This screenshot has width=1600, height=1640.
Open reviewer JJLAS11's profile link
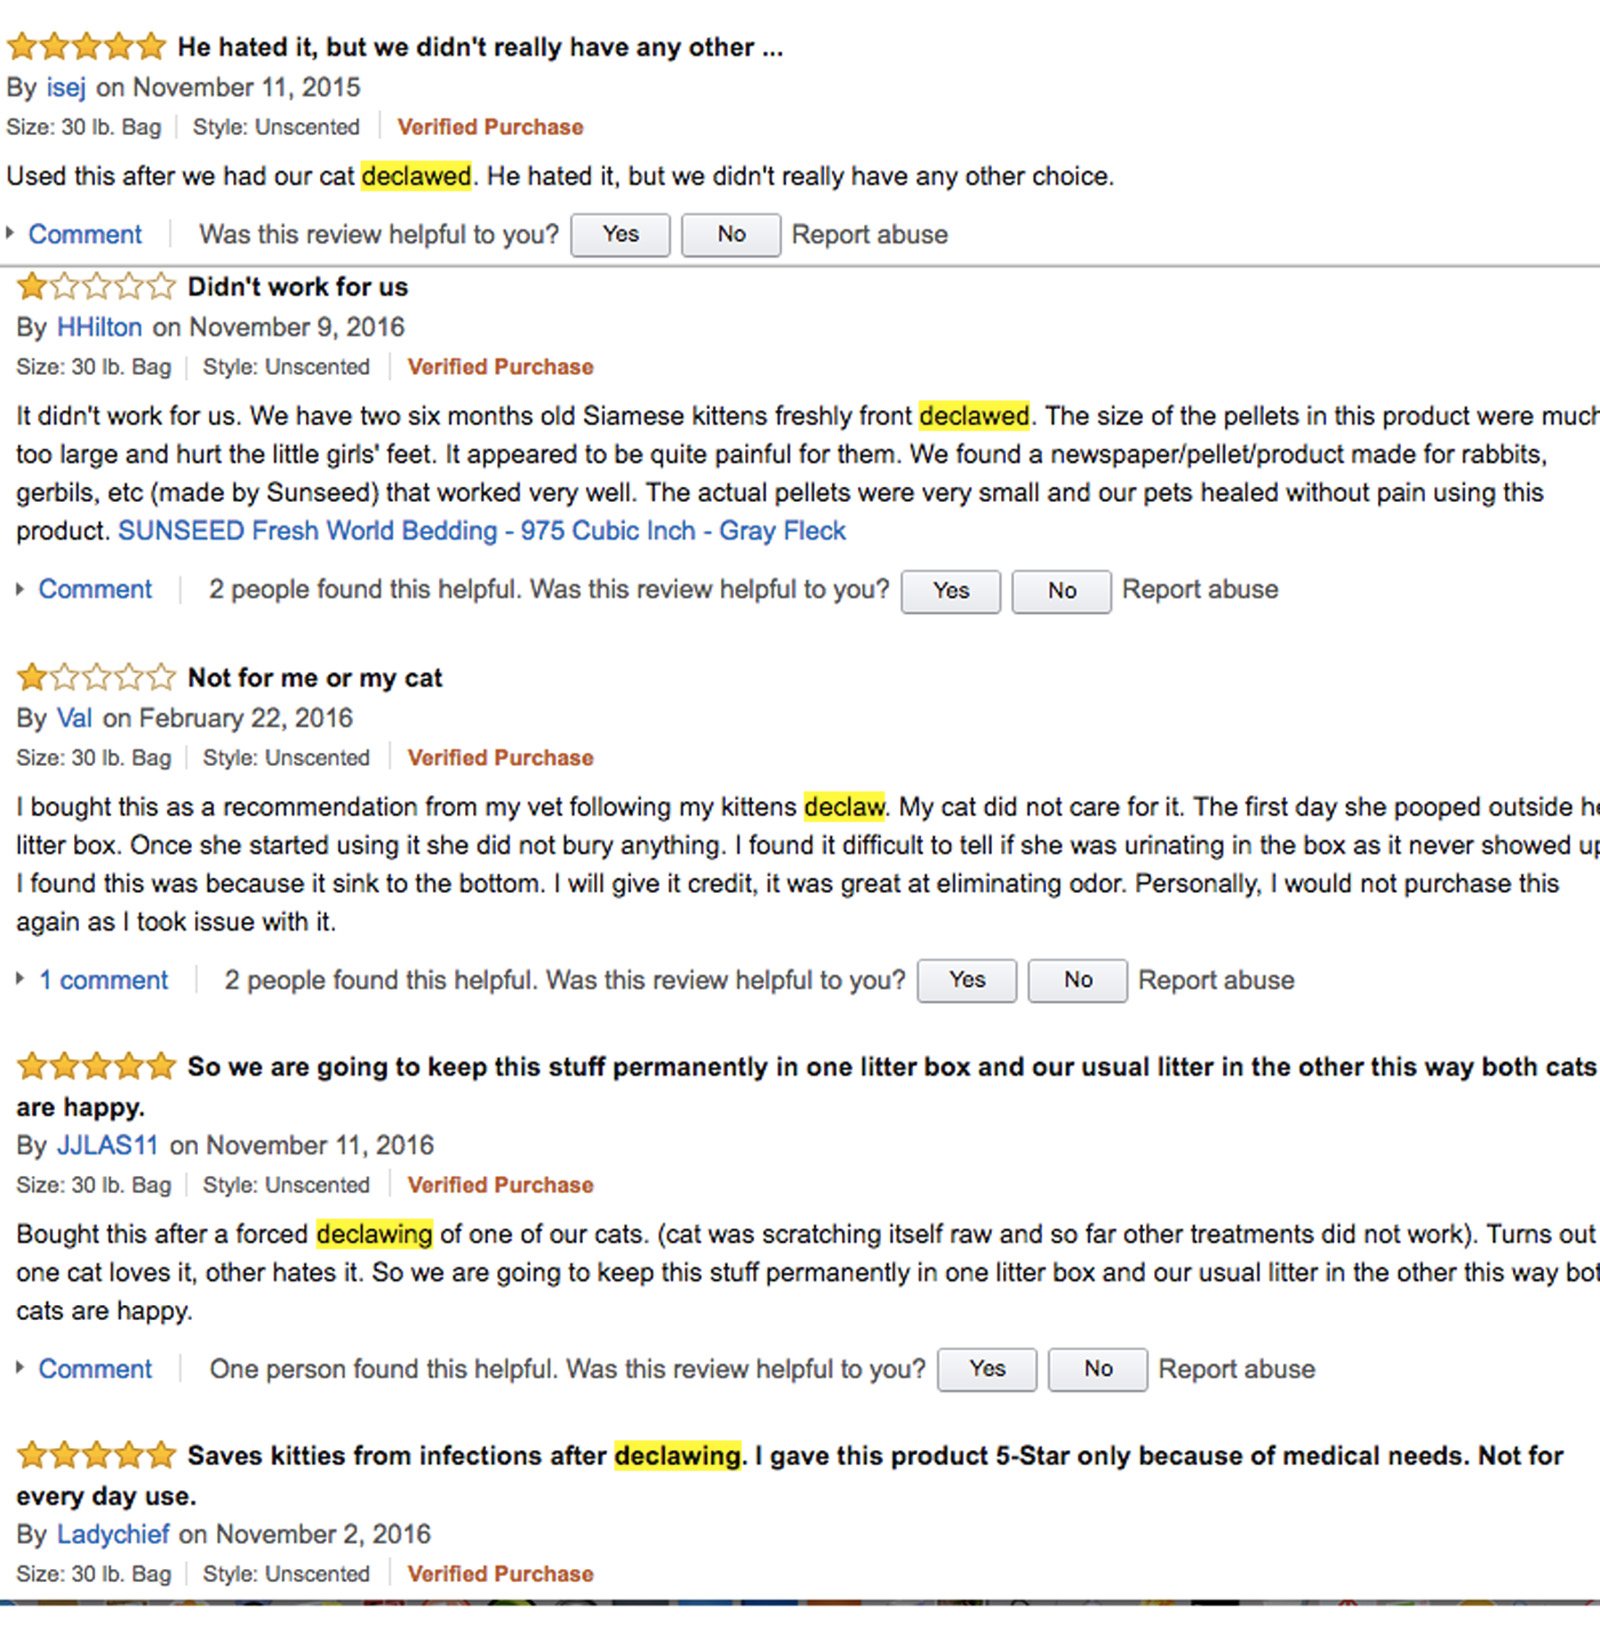107,1145
